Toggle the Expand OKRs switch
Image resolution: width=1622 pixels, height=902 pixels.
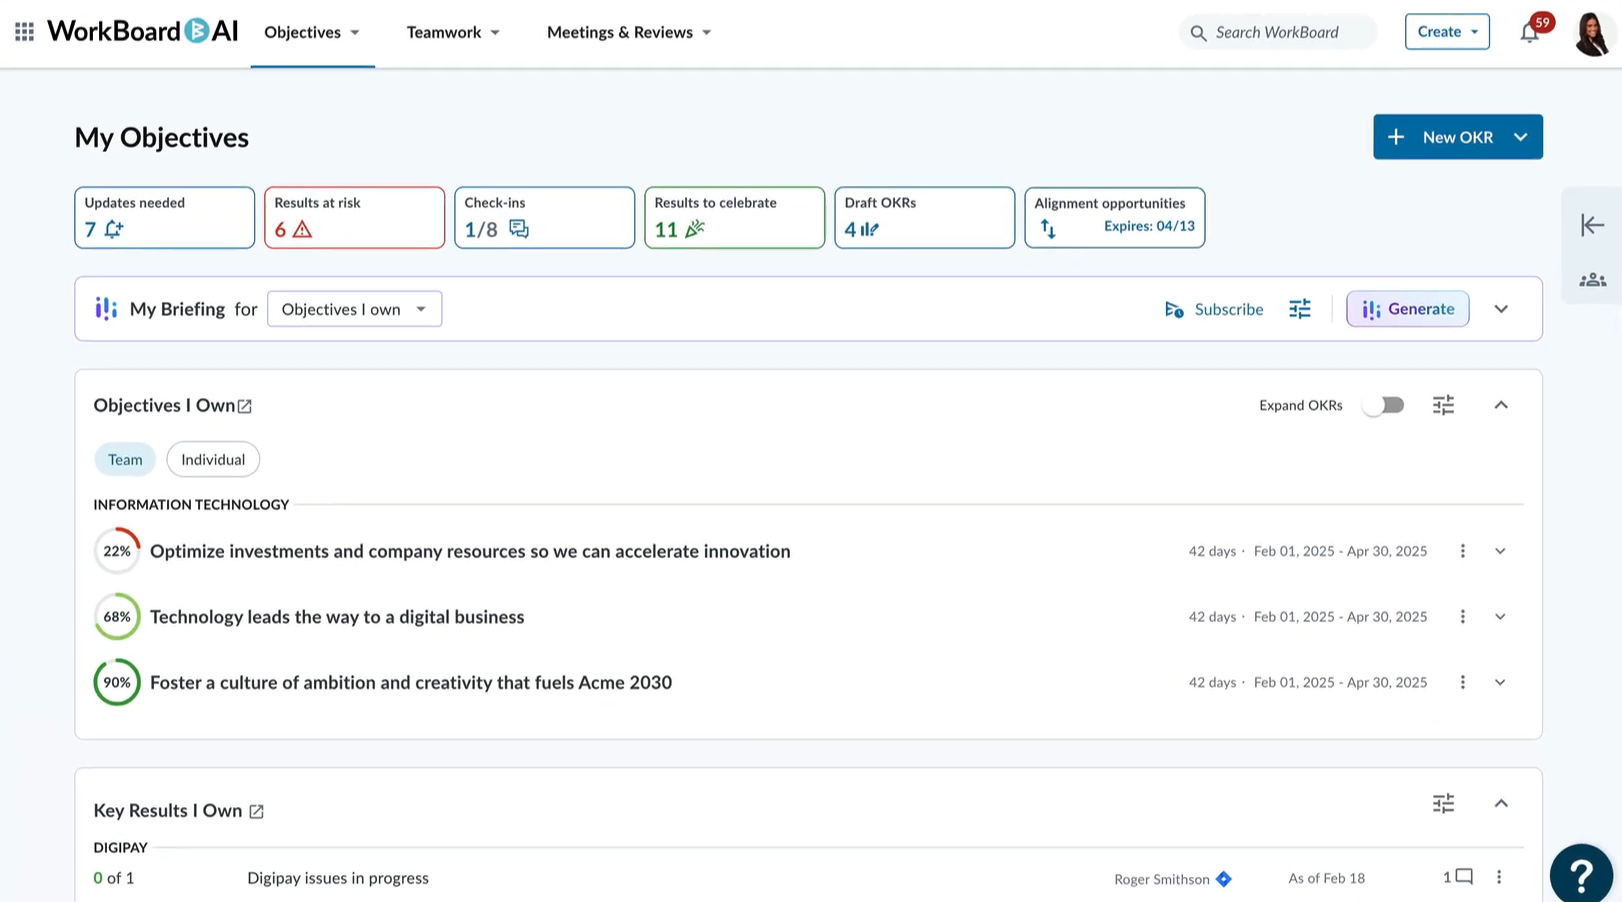[1384, 405]
